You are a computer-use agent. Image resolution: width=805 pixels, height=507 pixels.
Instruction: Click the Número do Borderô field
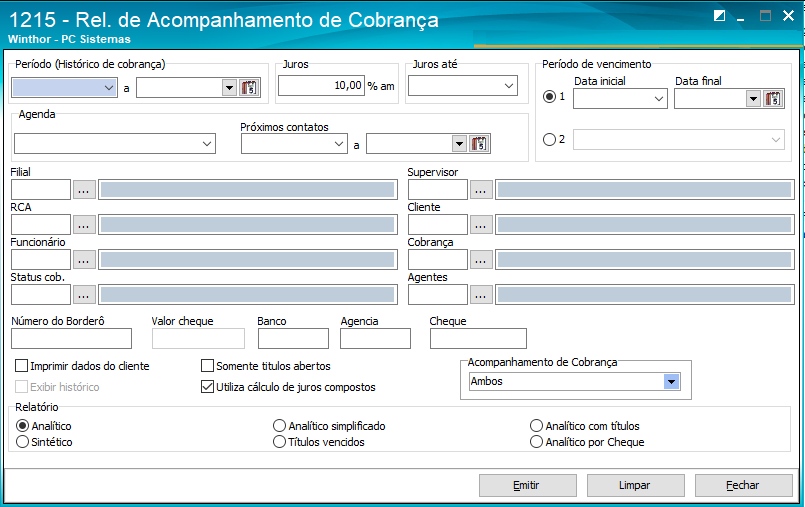pos(71,339)
